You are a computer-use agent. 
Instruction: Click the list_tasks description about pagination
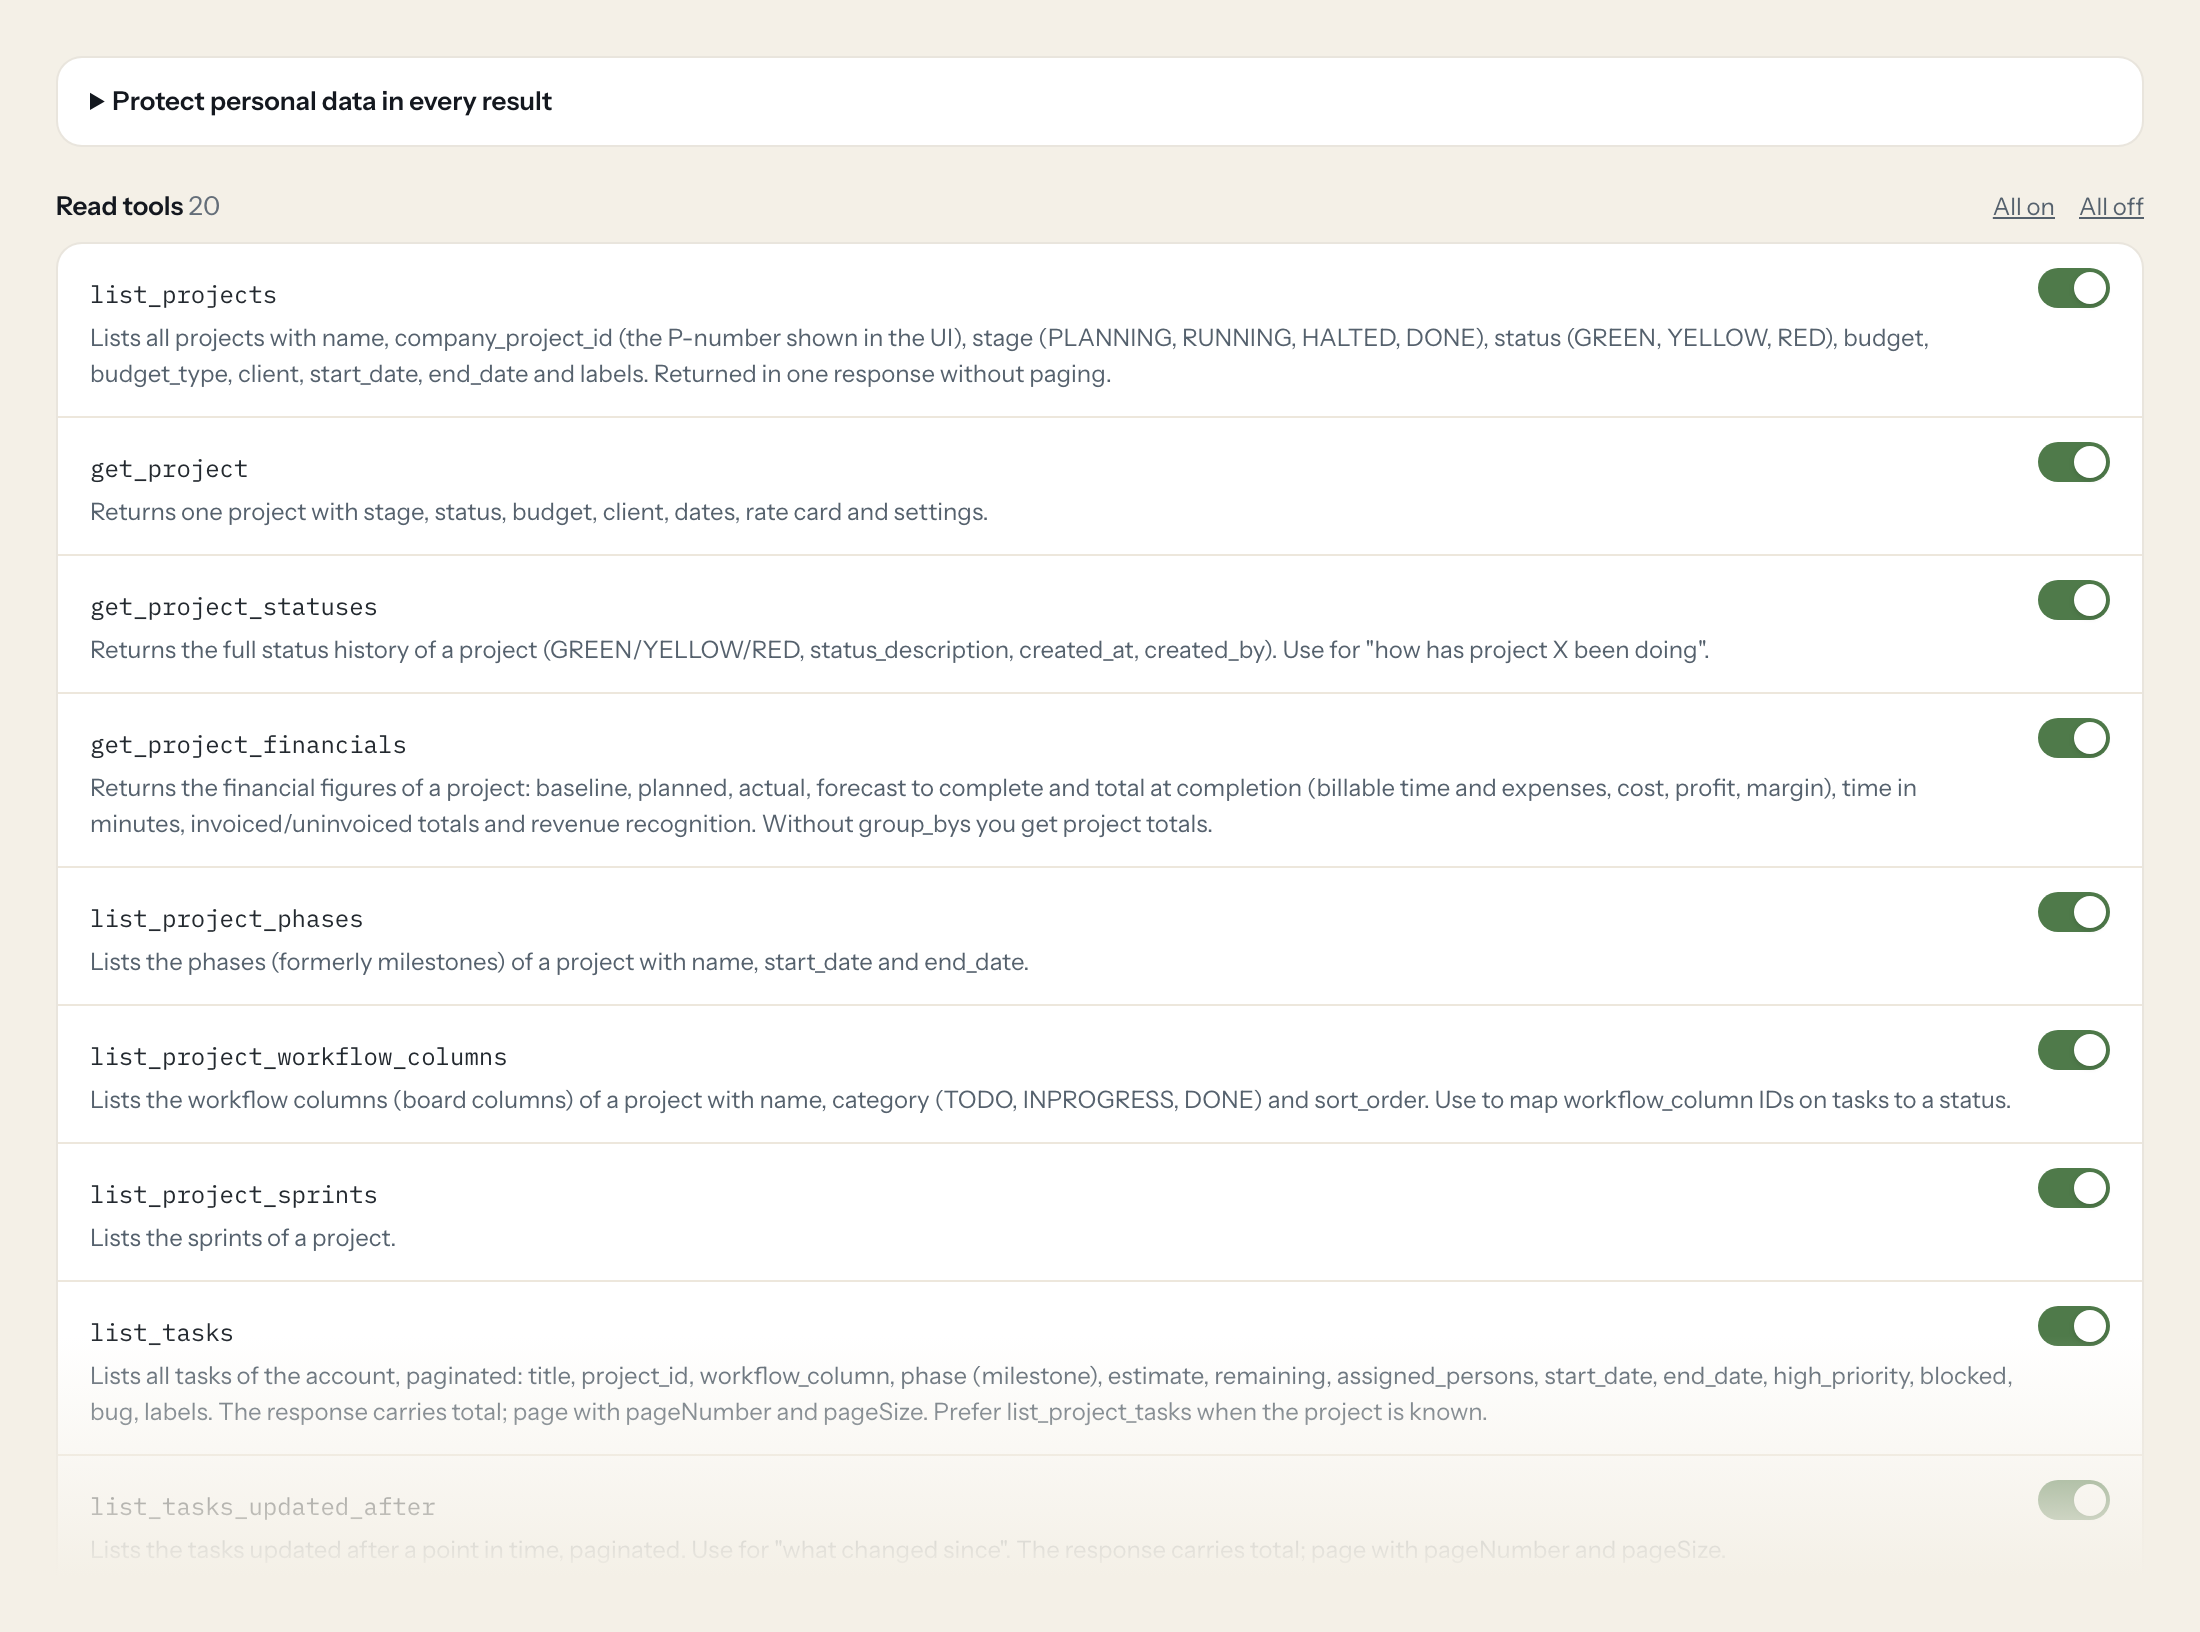1051,1394
